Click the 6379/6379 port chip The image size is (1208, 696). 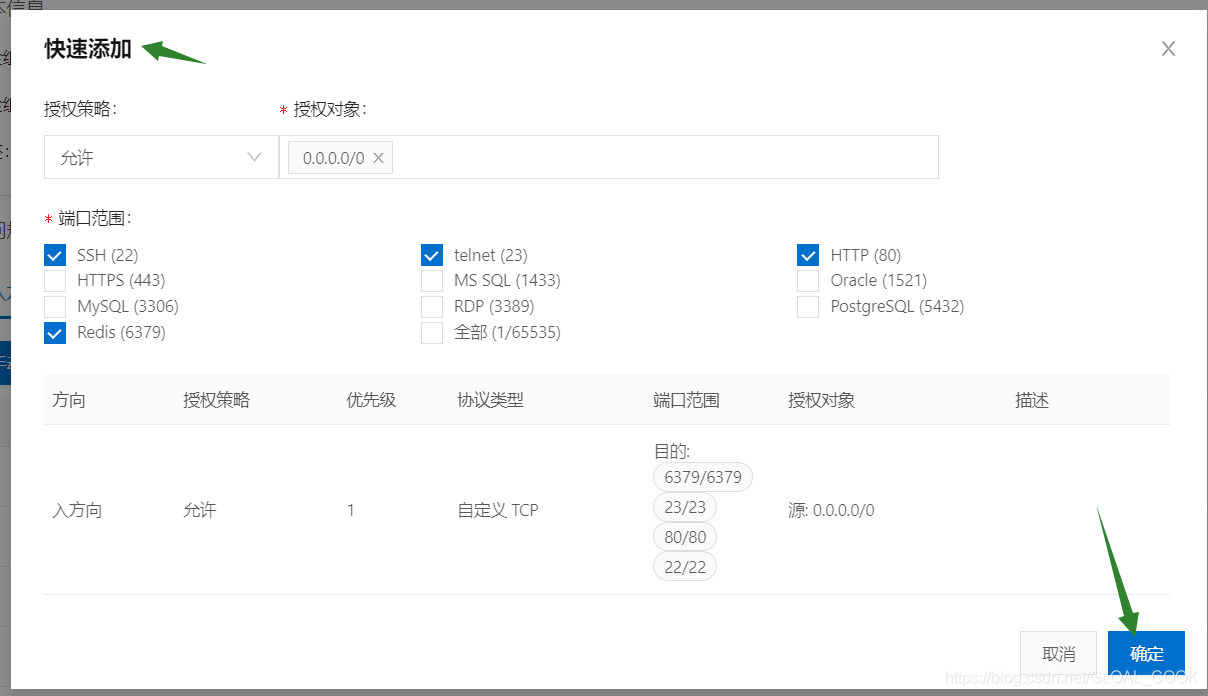click(x=702, y=477)
